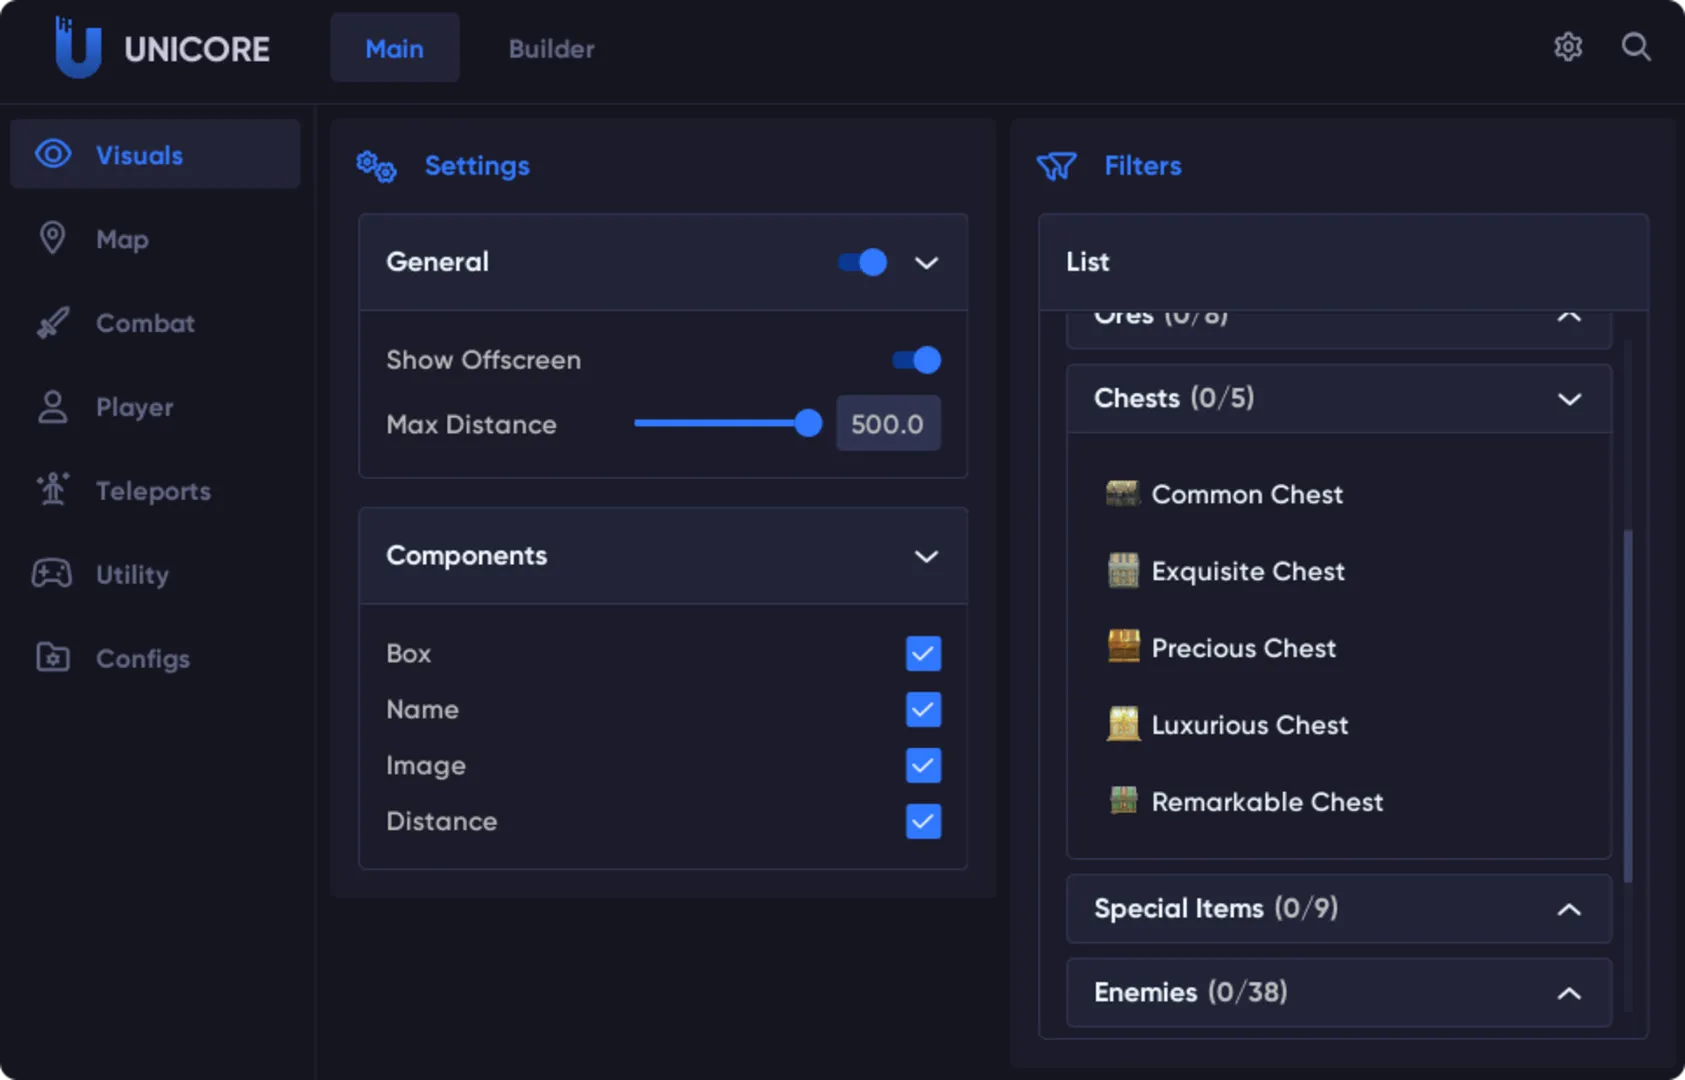Switch to the Builder tab

pos(551,48)
